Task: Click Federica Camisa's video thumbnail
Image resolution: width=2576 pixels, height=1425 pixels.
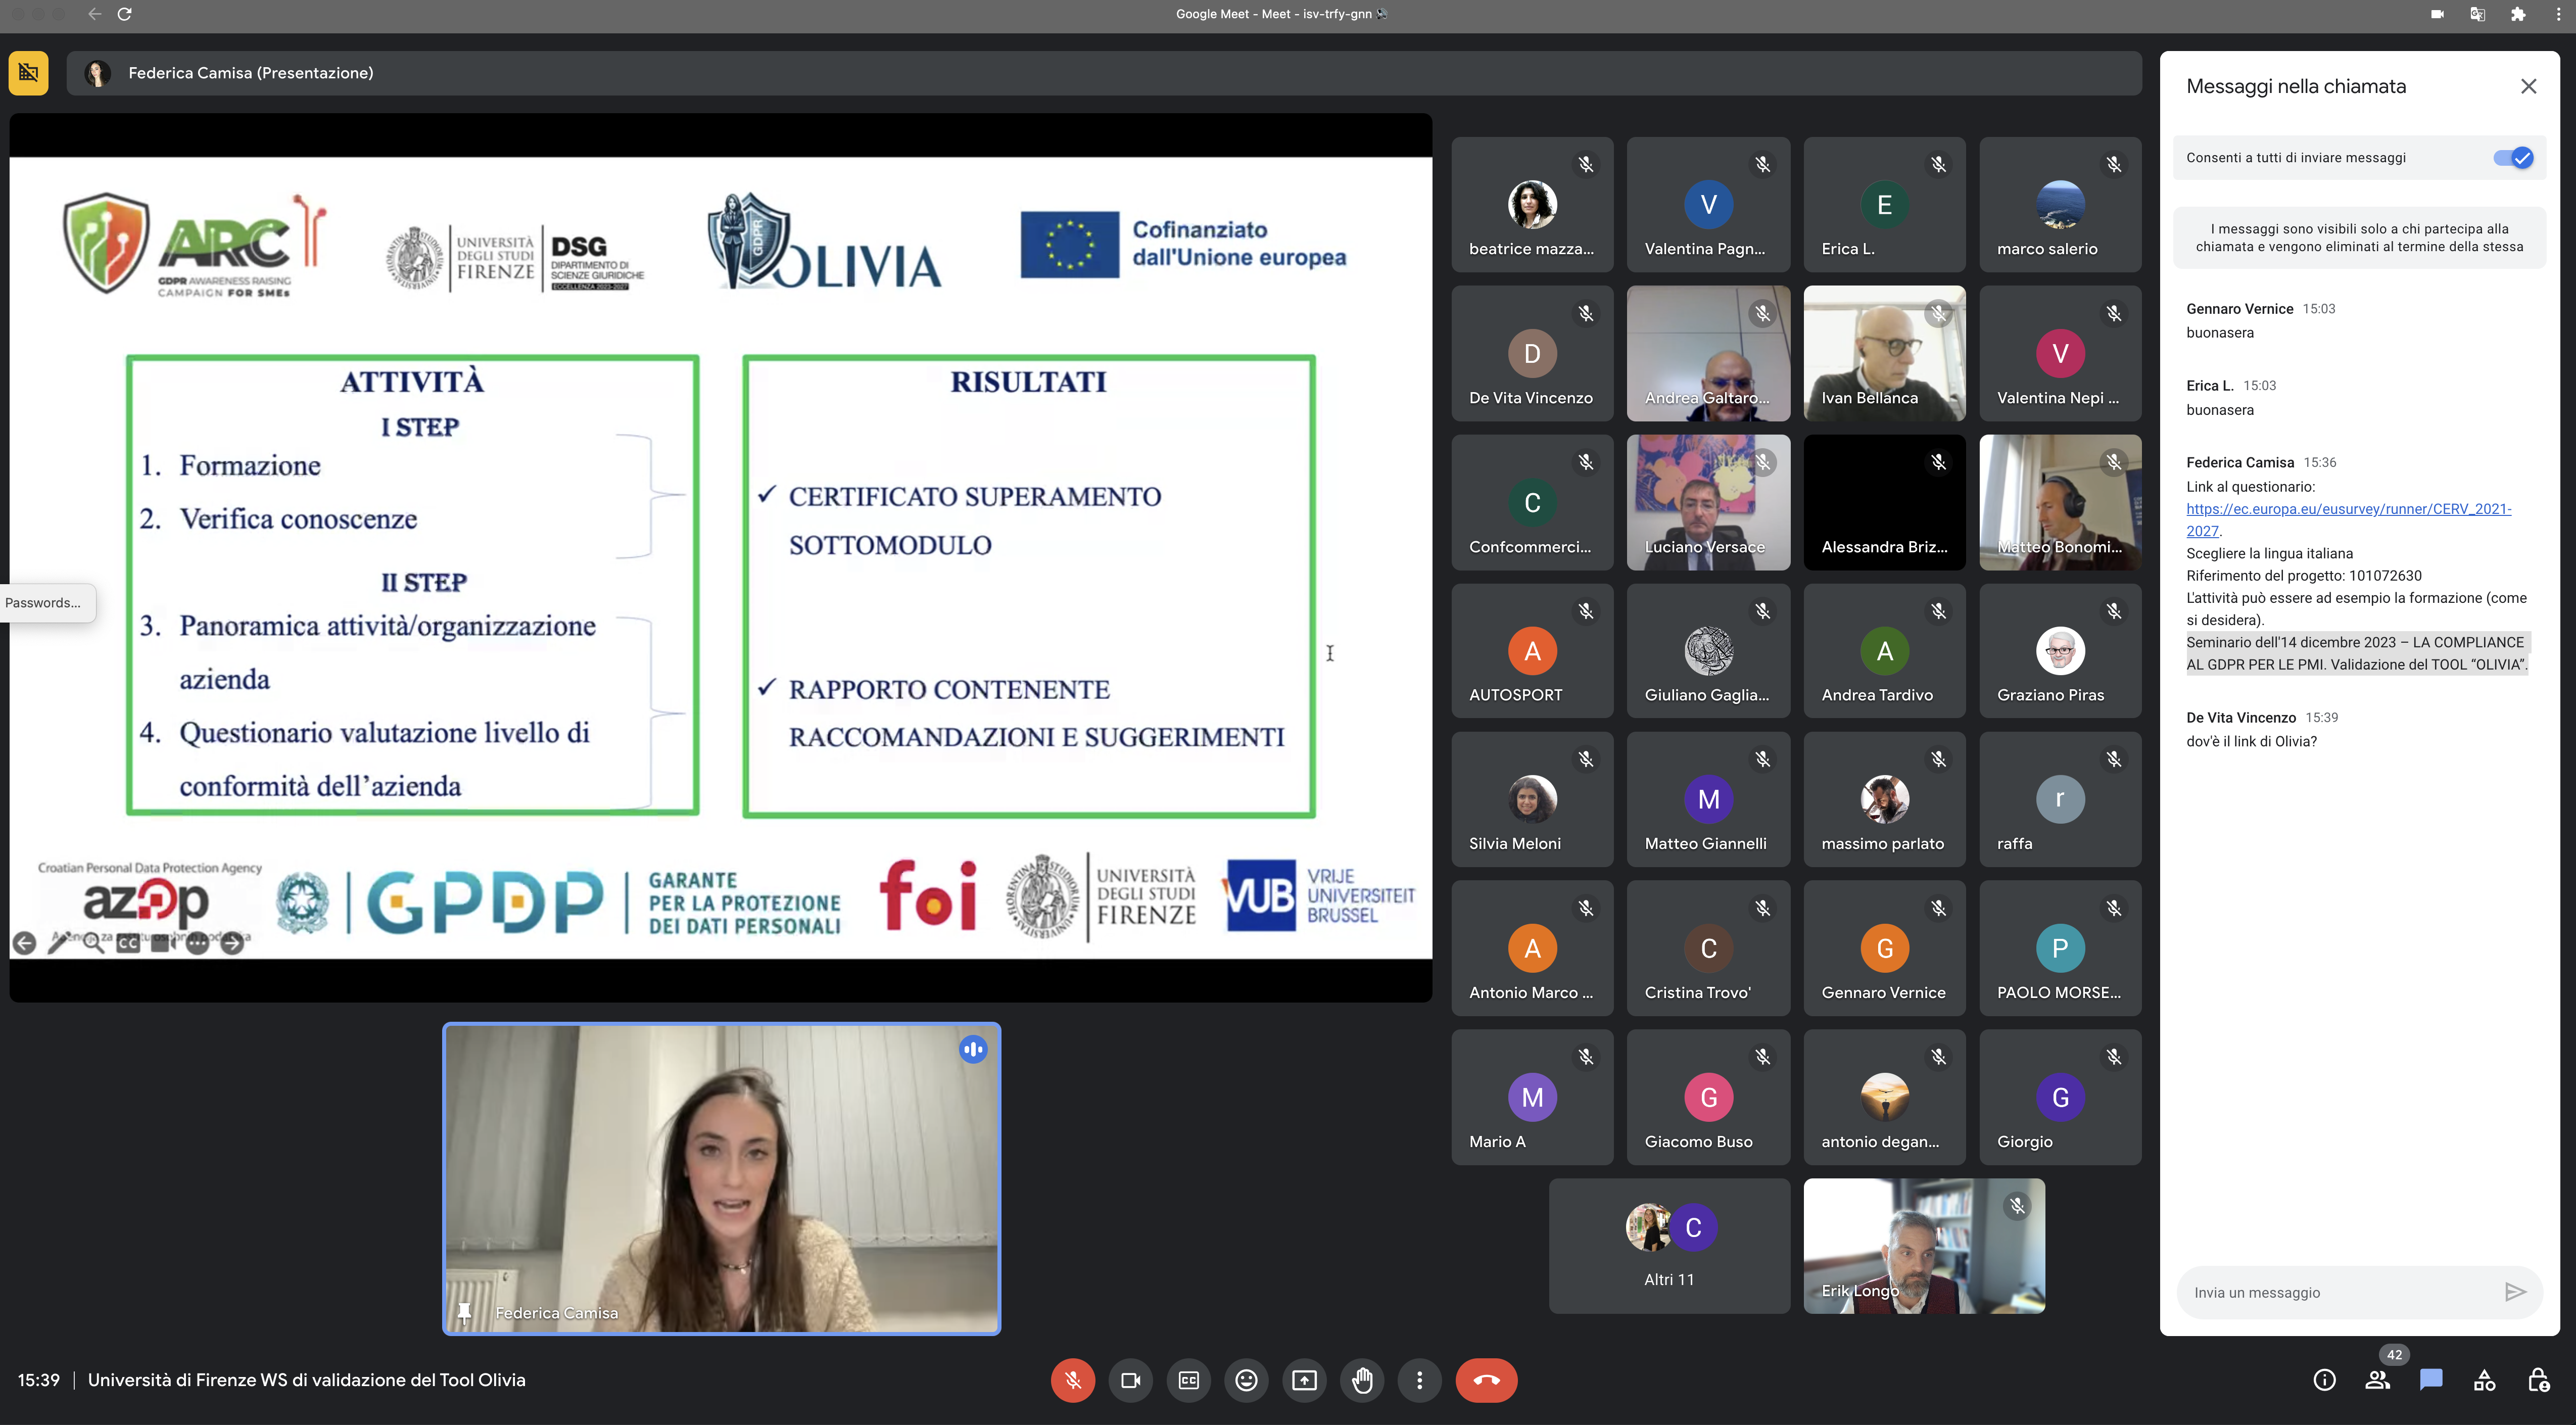Action: pos(721,1178)
